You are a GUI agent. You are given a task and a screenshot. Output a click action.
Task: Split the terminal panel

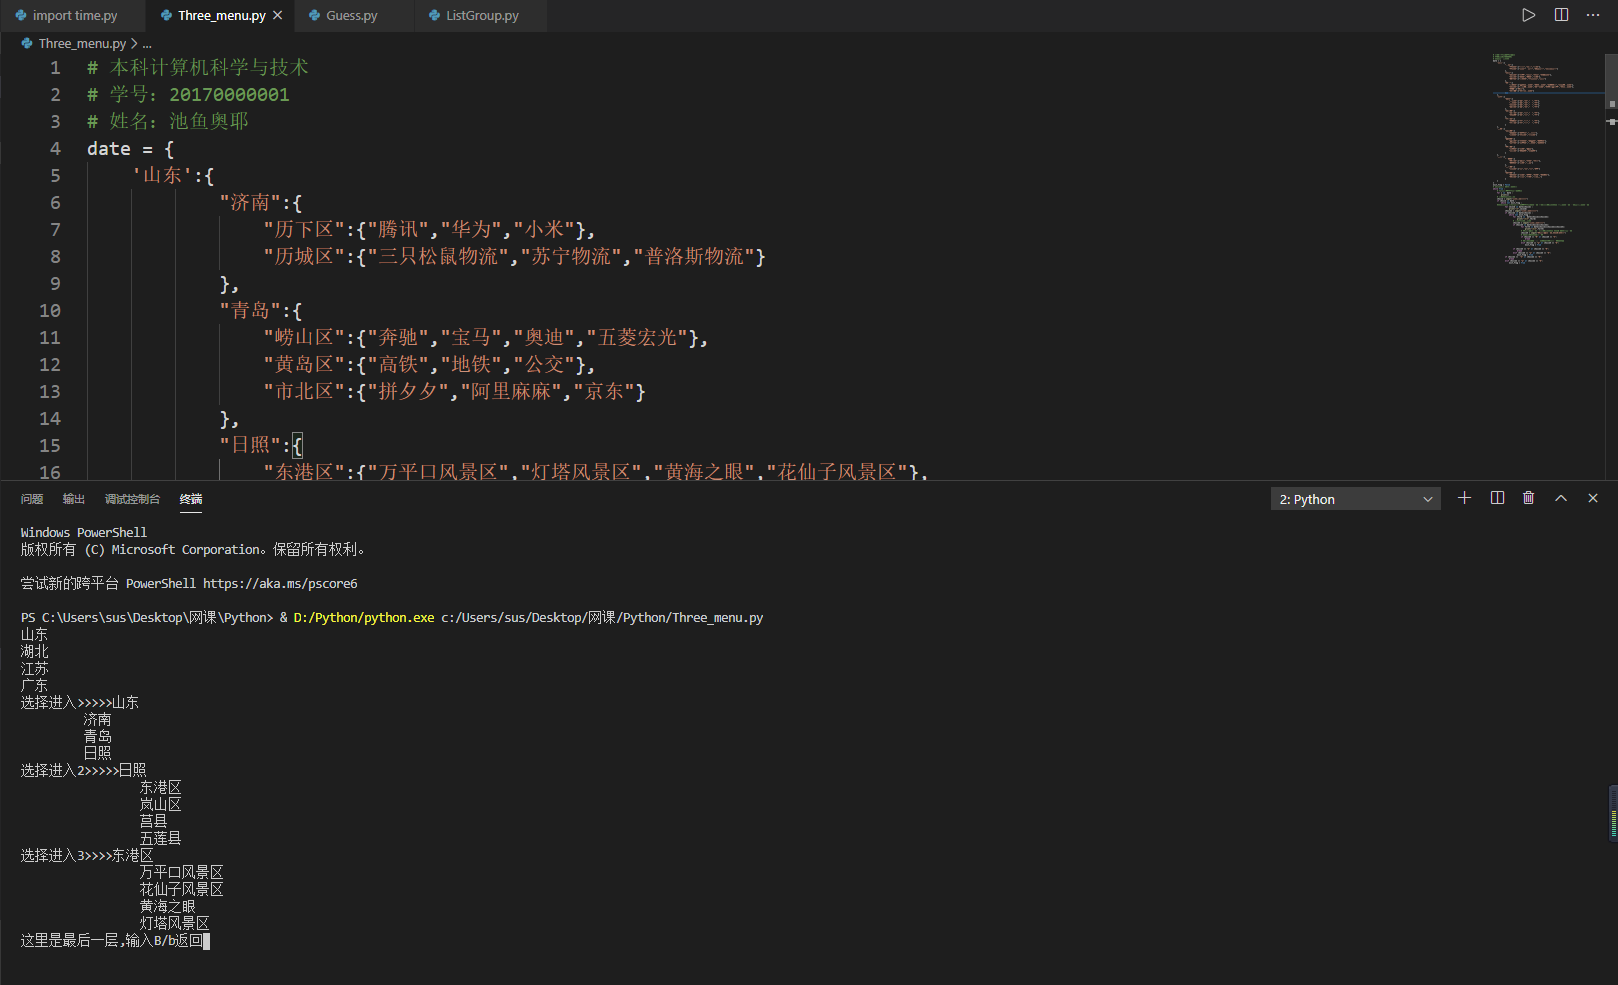coord(1497,498)
